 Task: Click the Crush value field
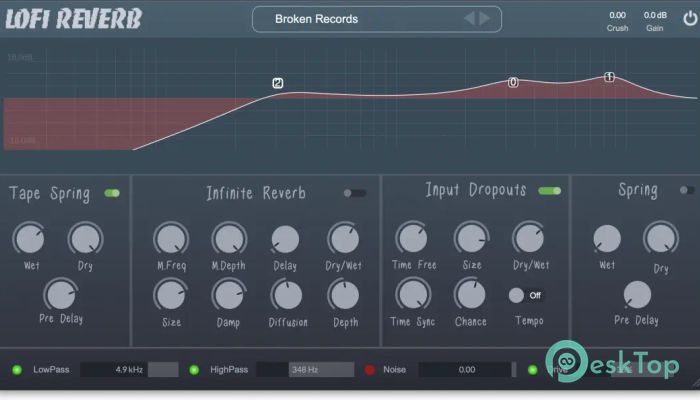pyautogui.click(x=617, y=15)
